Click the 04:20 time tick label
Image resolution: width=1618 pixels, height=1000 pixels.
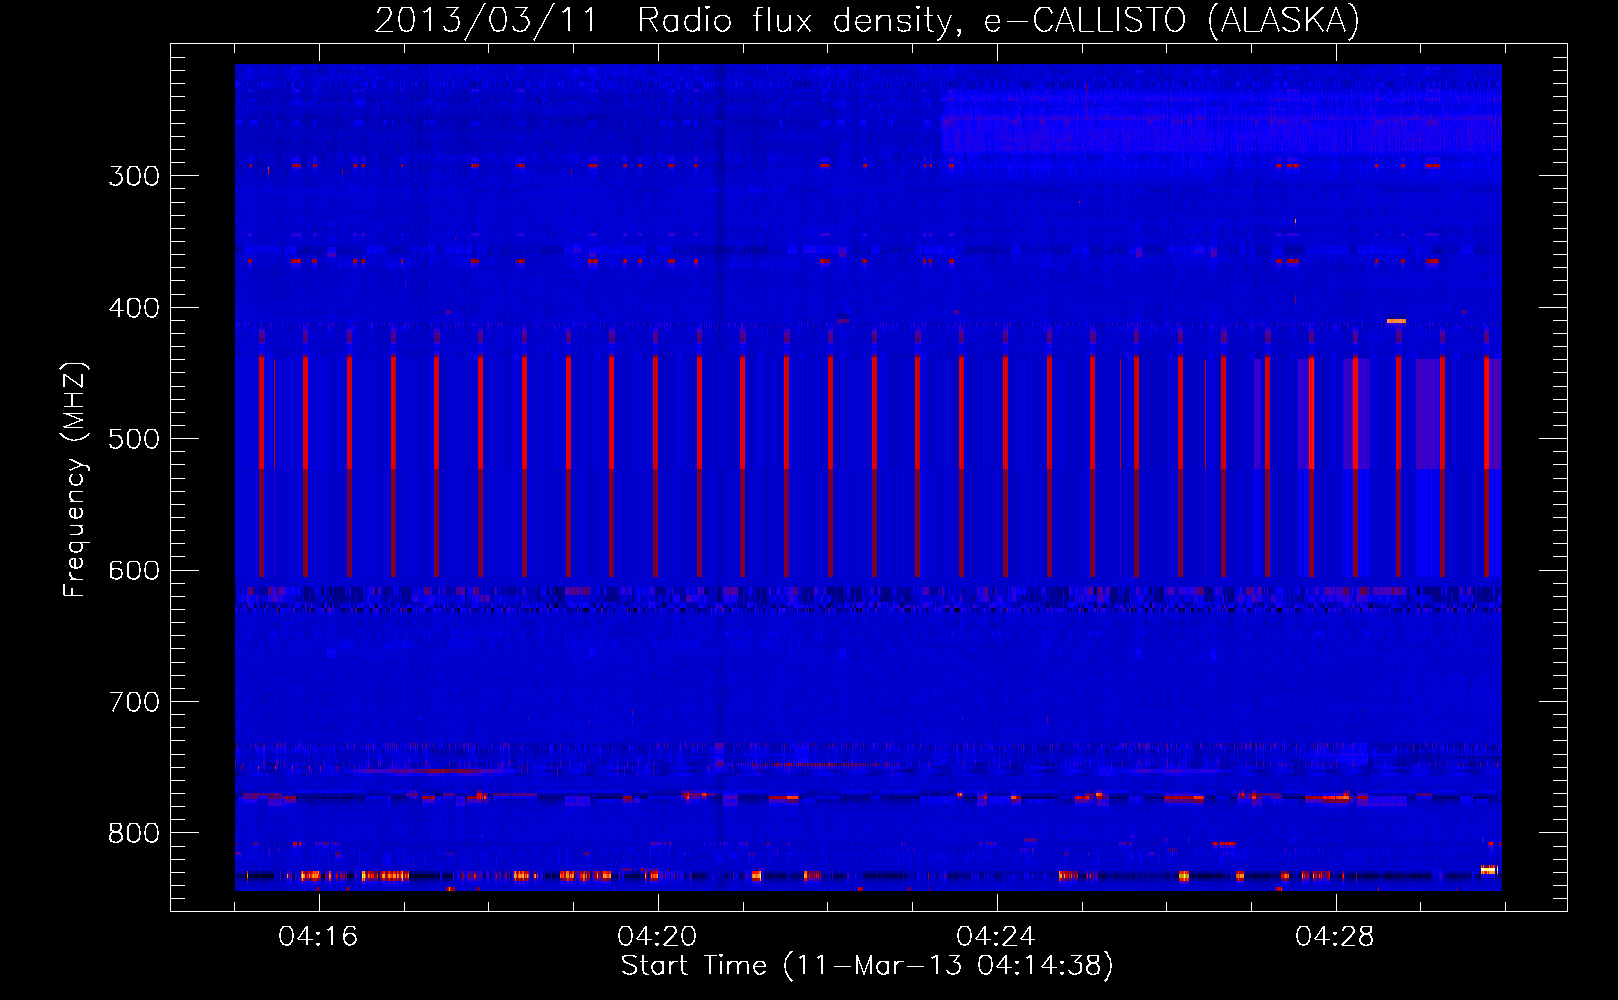[657, 936]
